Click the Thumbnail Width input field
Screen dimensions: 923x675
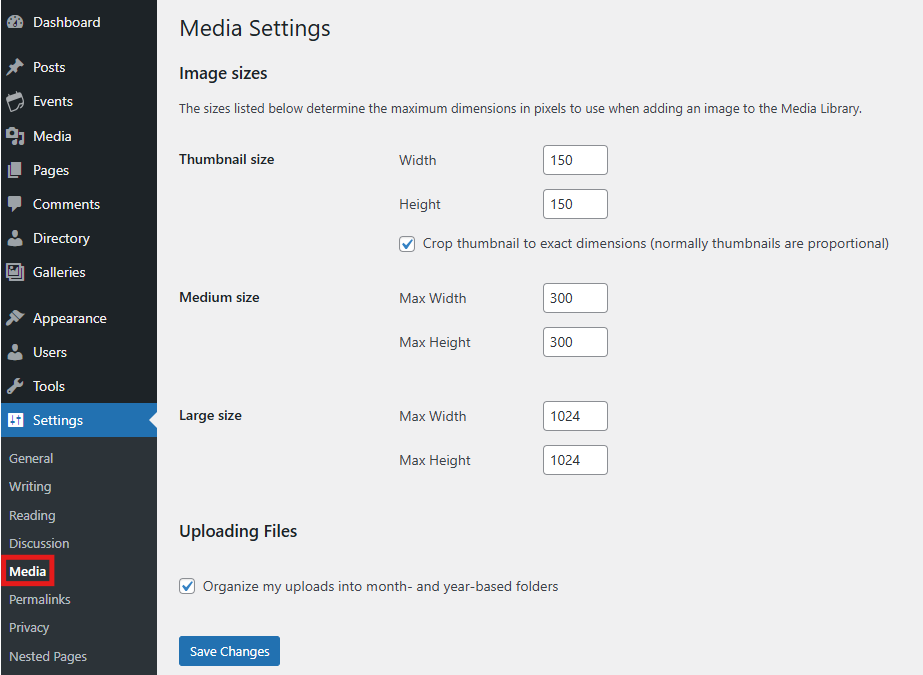click(x=575, y=160)
